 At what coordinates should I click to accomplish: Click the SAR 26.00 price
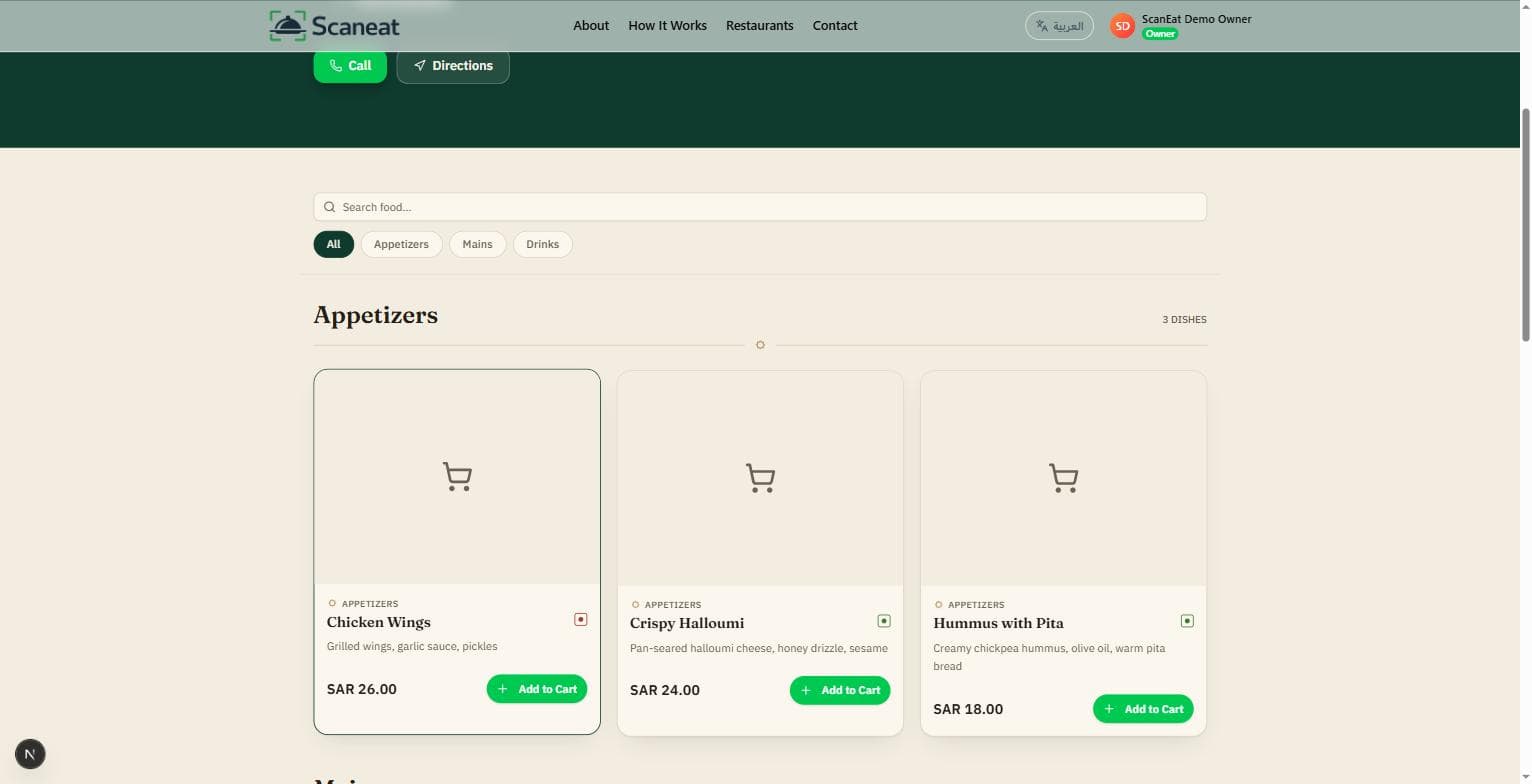(x=362, y=689)
